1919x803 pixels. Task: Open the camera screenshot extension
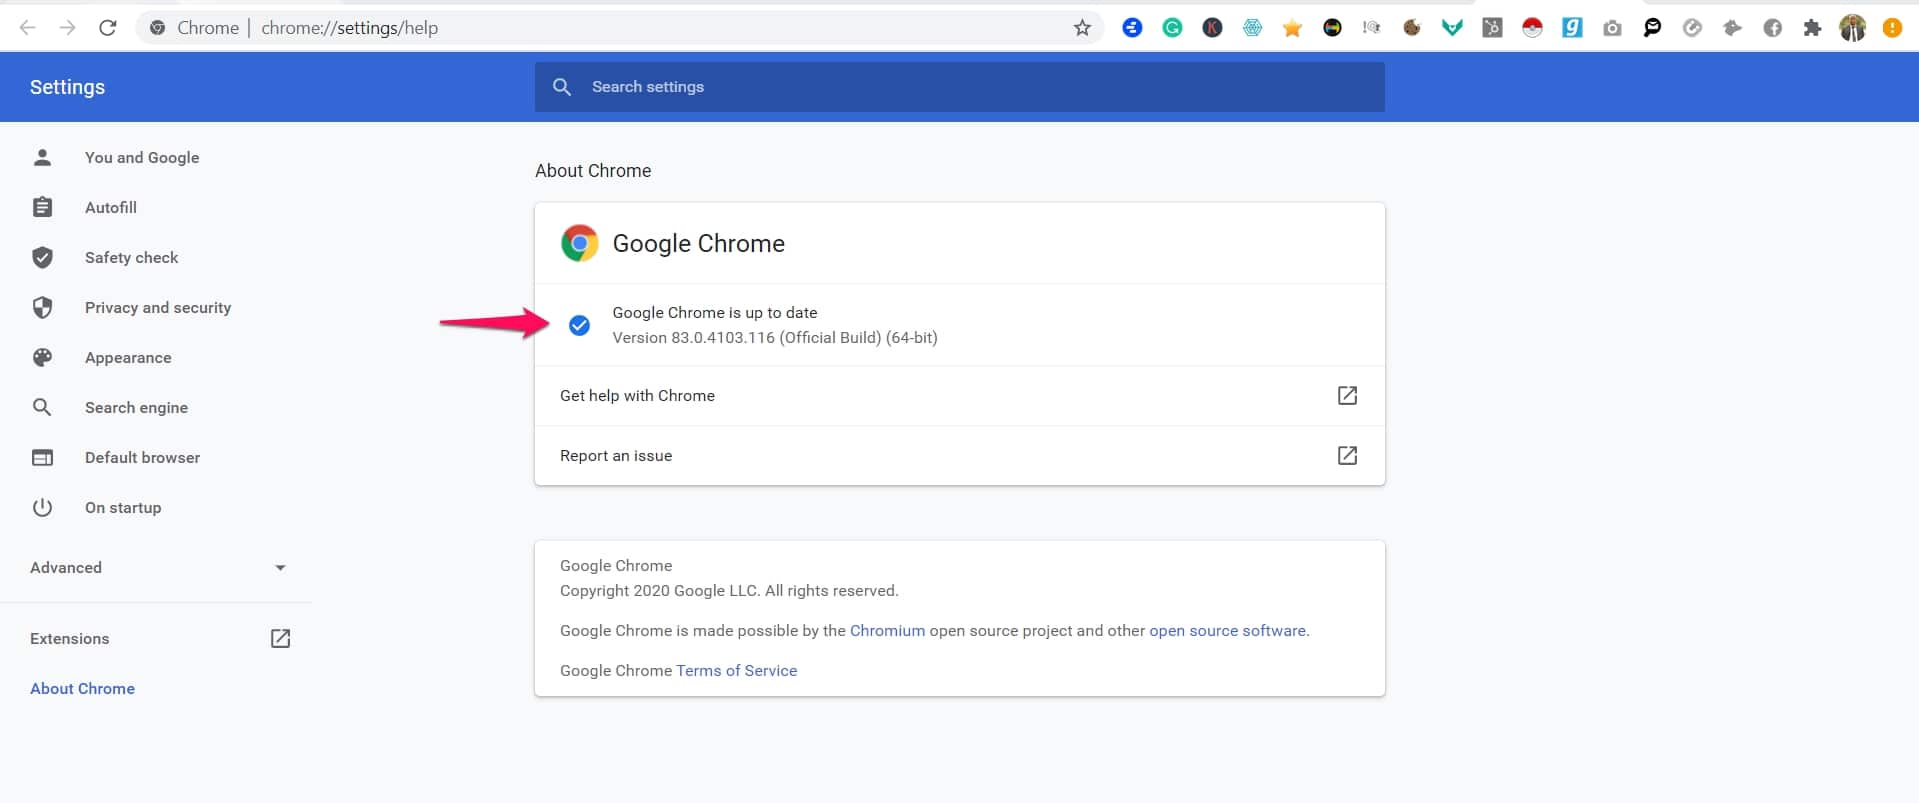[1612, 28]
